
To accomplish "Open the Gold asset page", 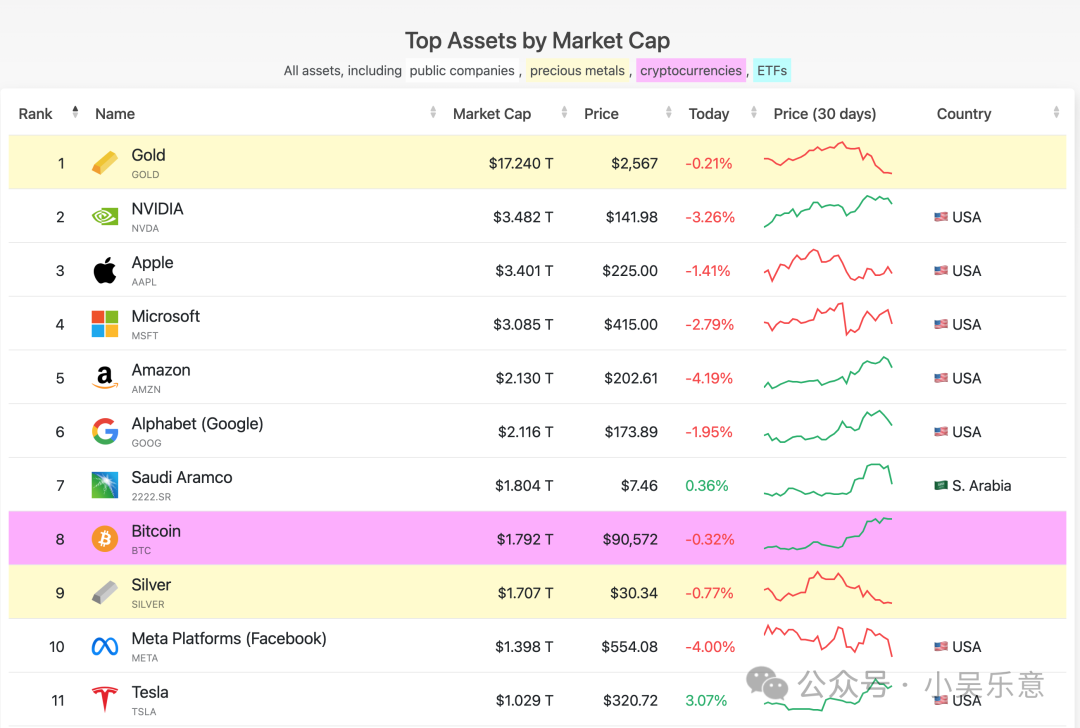I will tap(148, 155).
